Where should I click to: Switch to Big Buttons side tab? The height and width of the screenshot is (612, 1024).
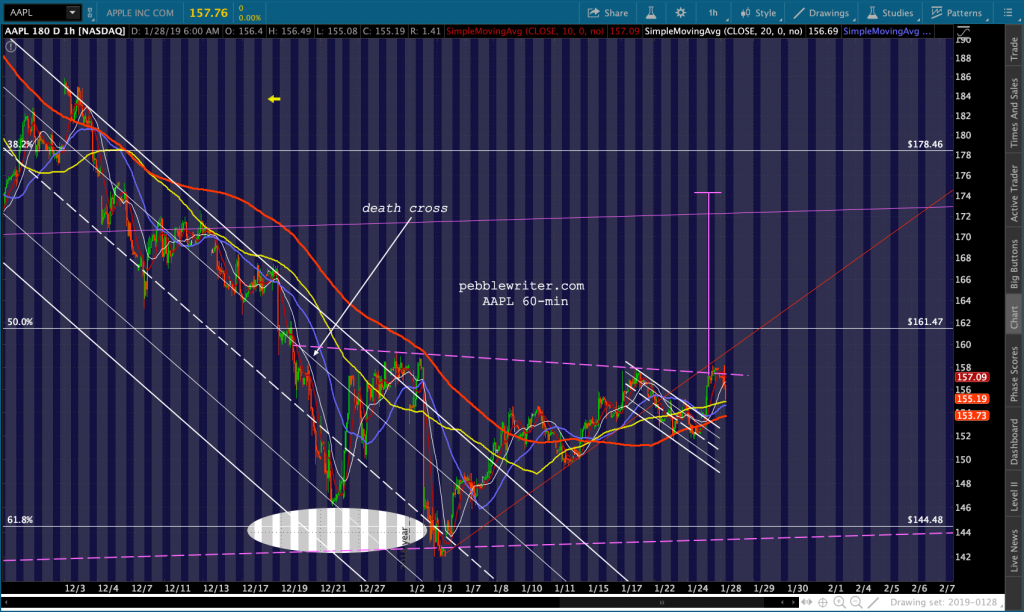click(1014, 264)
